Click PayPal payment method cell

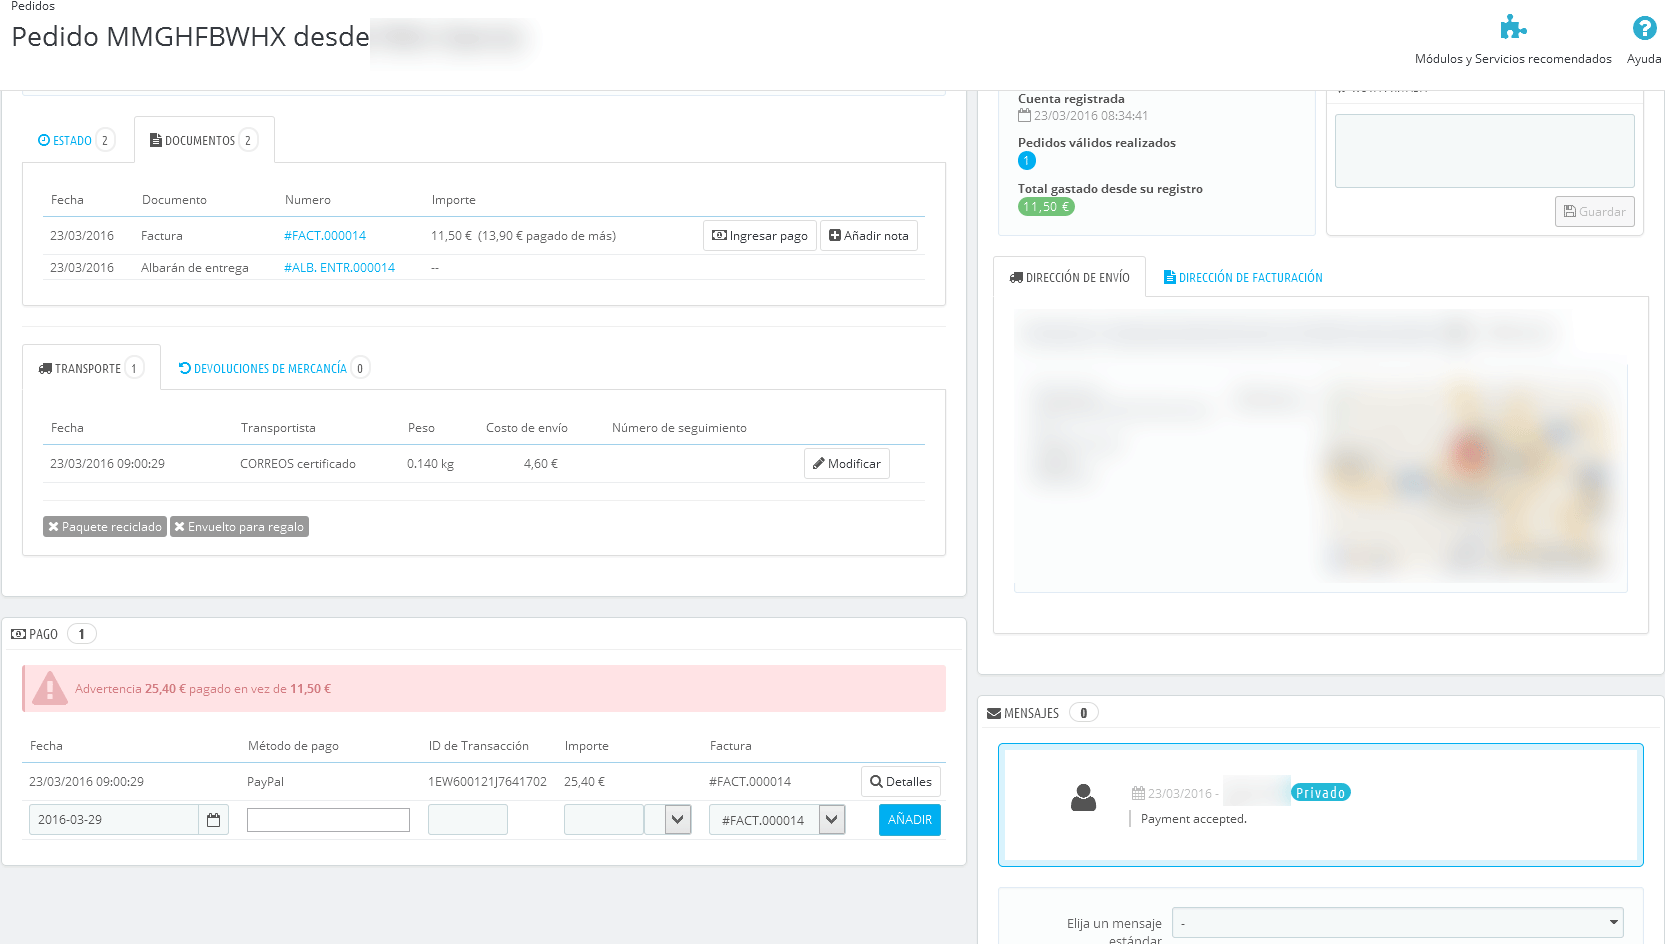click(x=265, y=782)
